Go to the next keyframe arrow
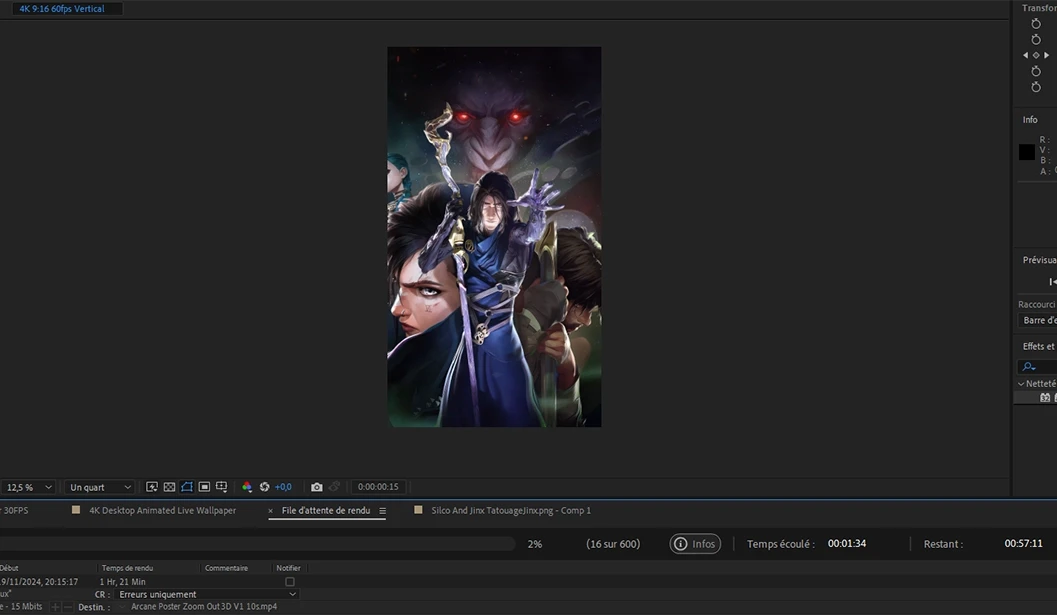Screen dimensions: 1057x615 click(x=1046, y=55)
